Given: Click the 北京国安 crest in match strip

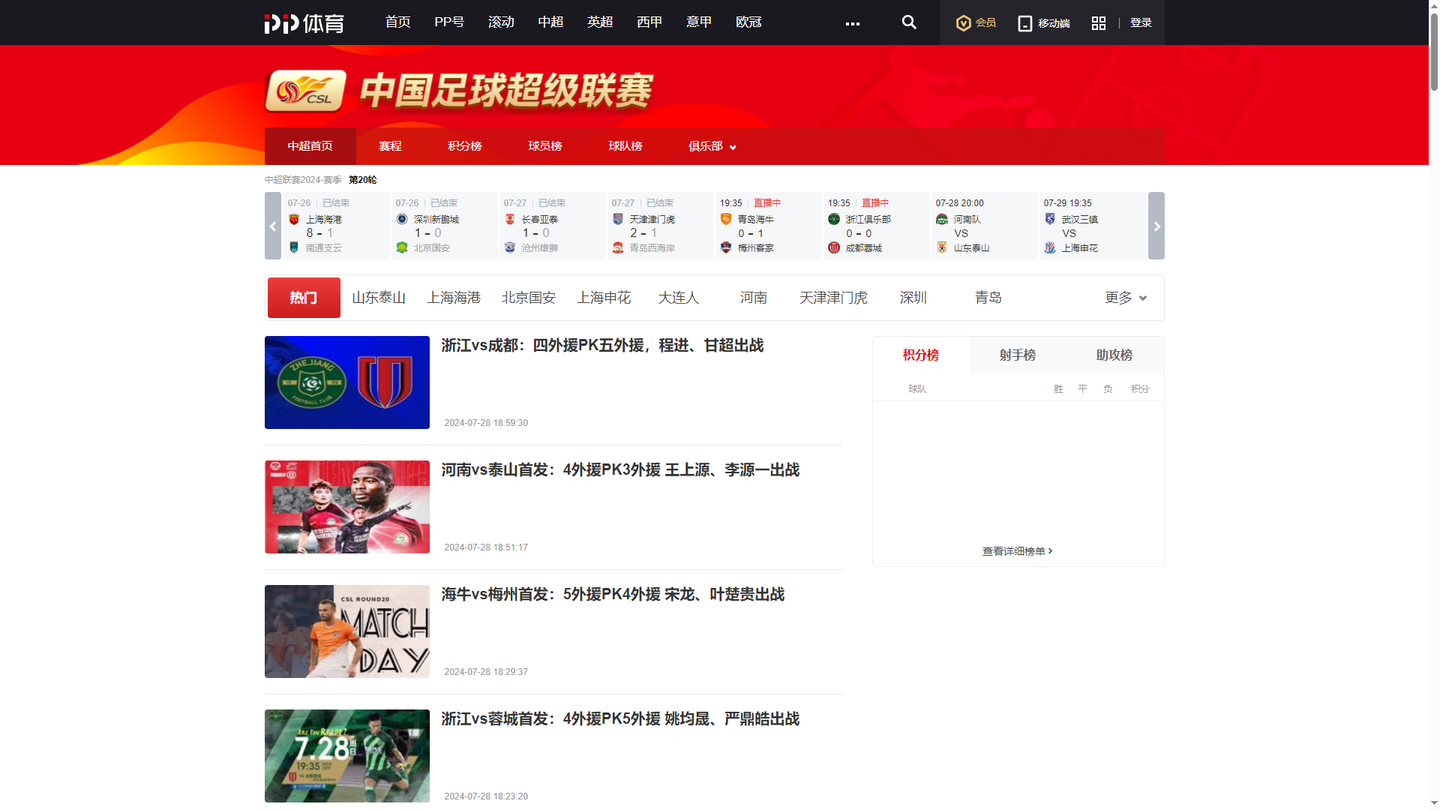Looking at the screenshot, I should point(402,247).
